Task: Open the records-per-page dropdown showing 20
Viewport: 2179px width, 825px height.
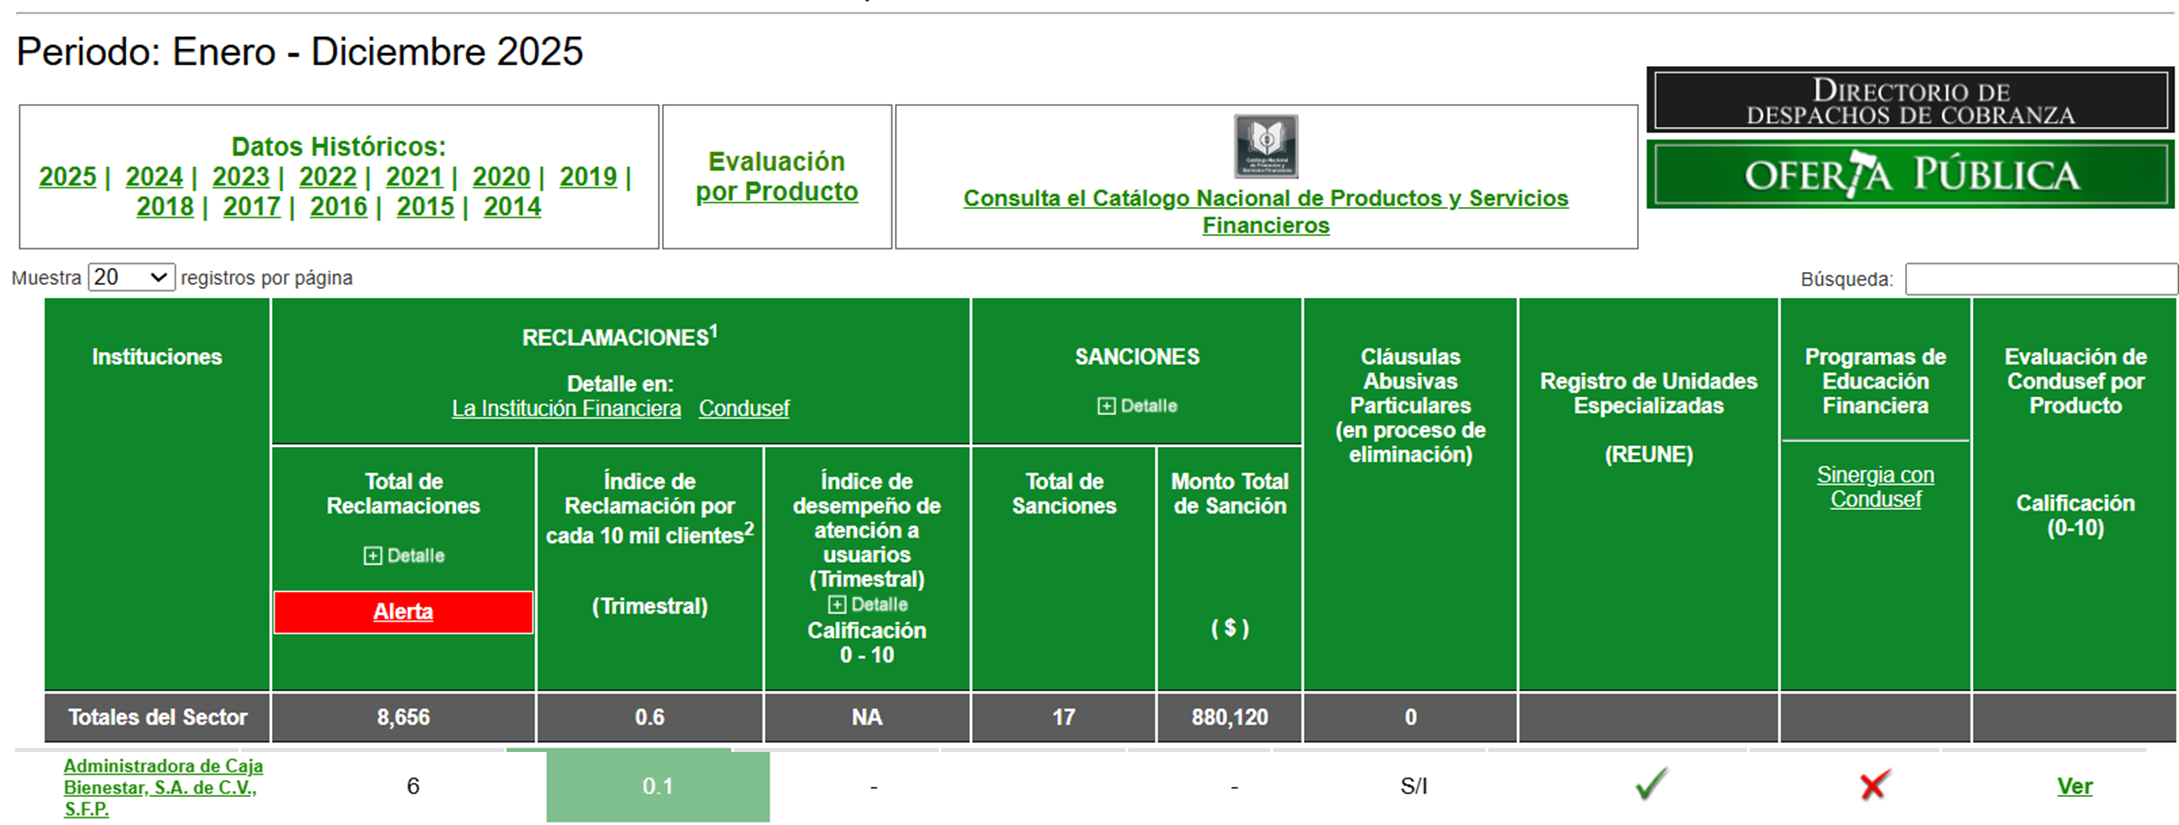Action: (131, 277)
